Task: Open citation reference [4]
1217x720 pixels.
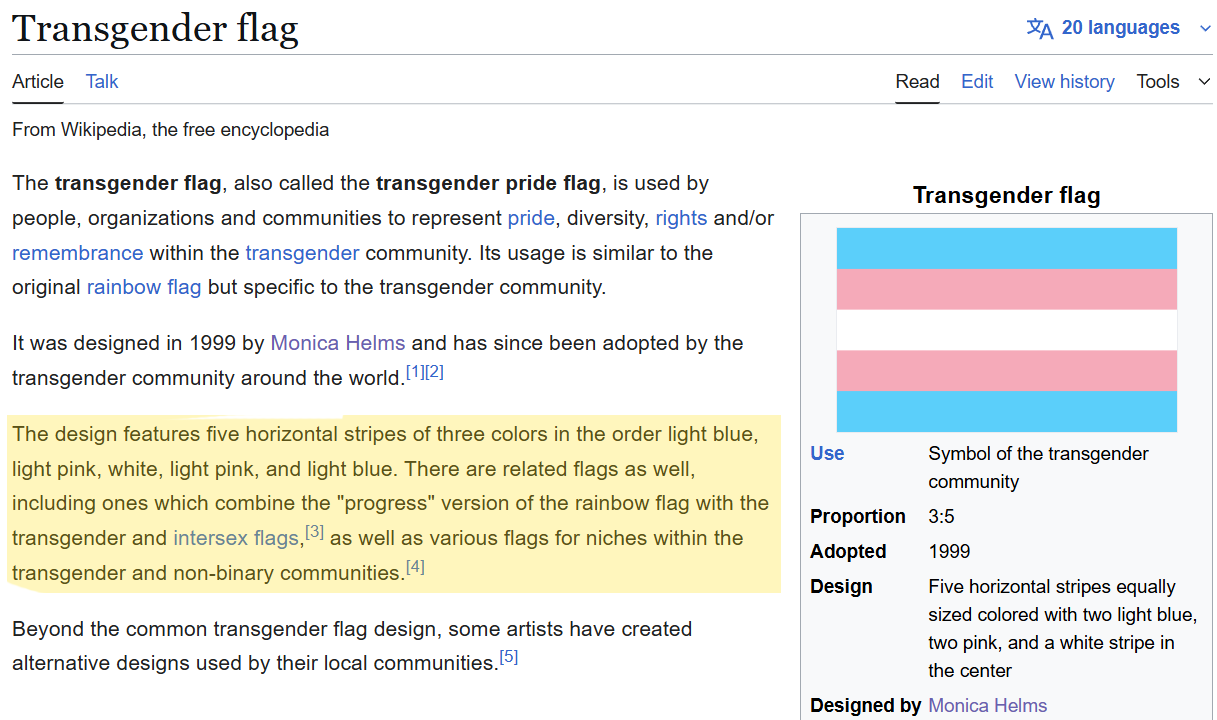Action: (x=415, y=567)
